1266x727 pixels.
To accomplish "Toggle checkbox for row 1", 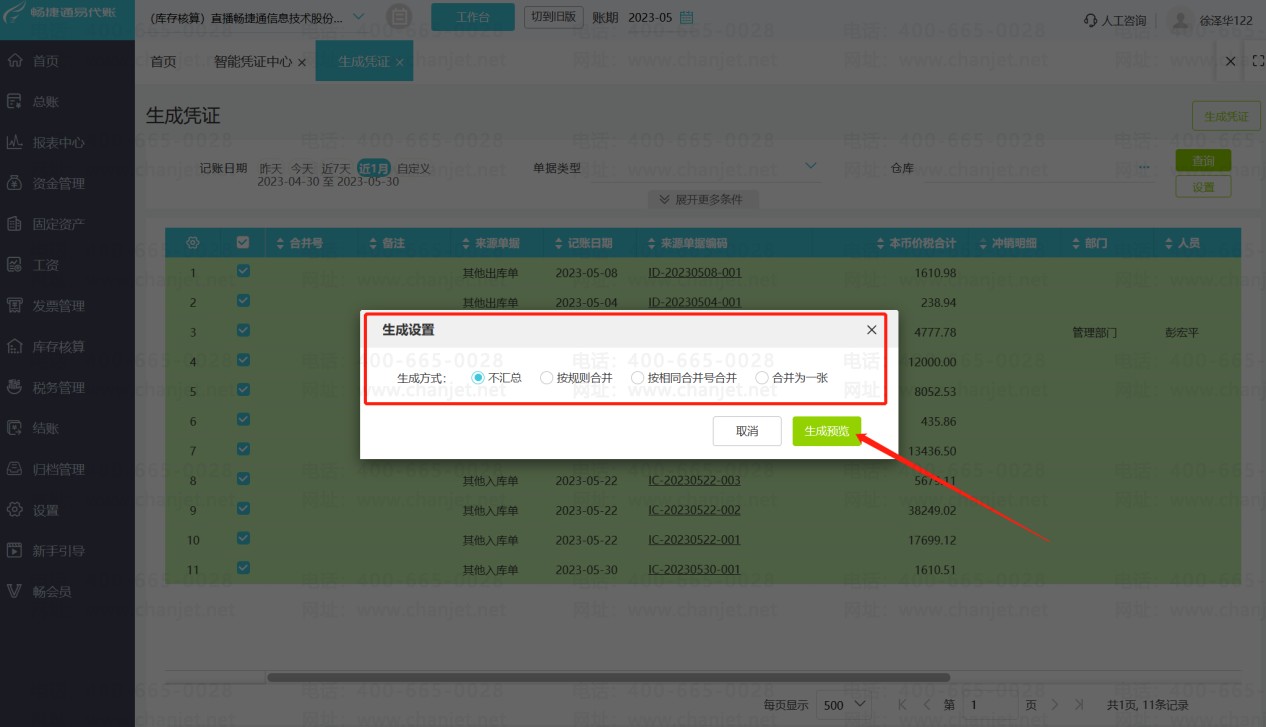I will coord(243,271).
